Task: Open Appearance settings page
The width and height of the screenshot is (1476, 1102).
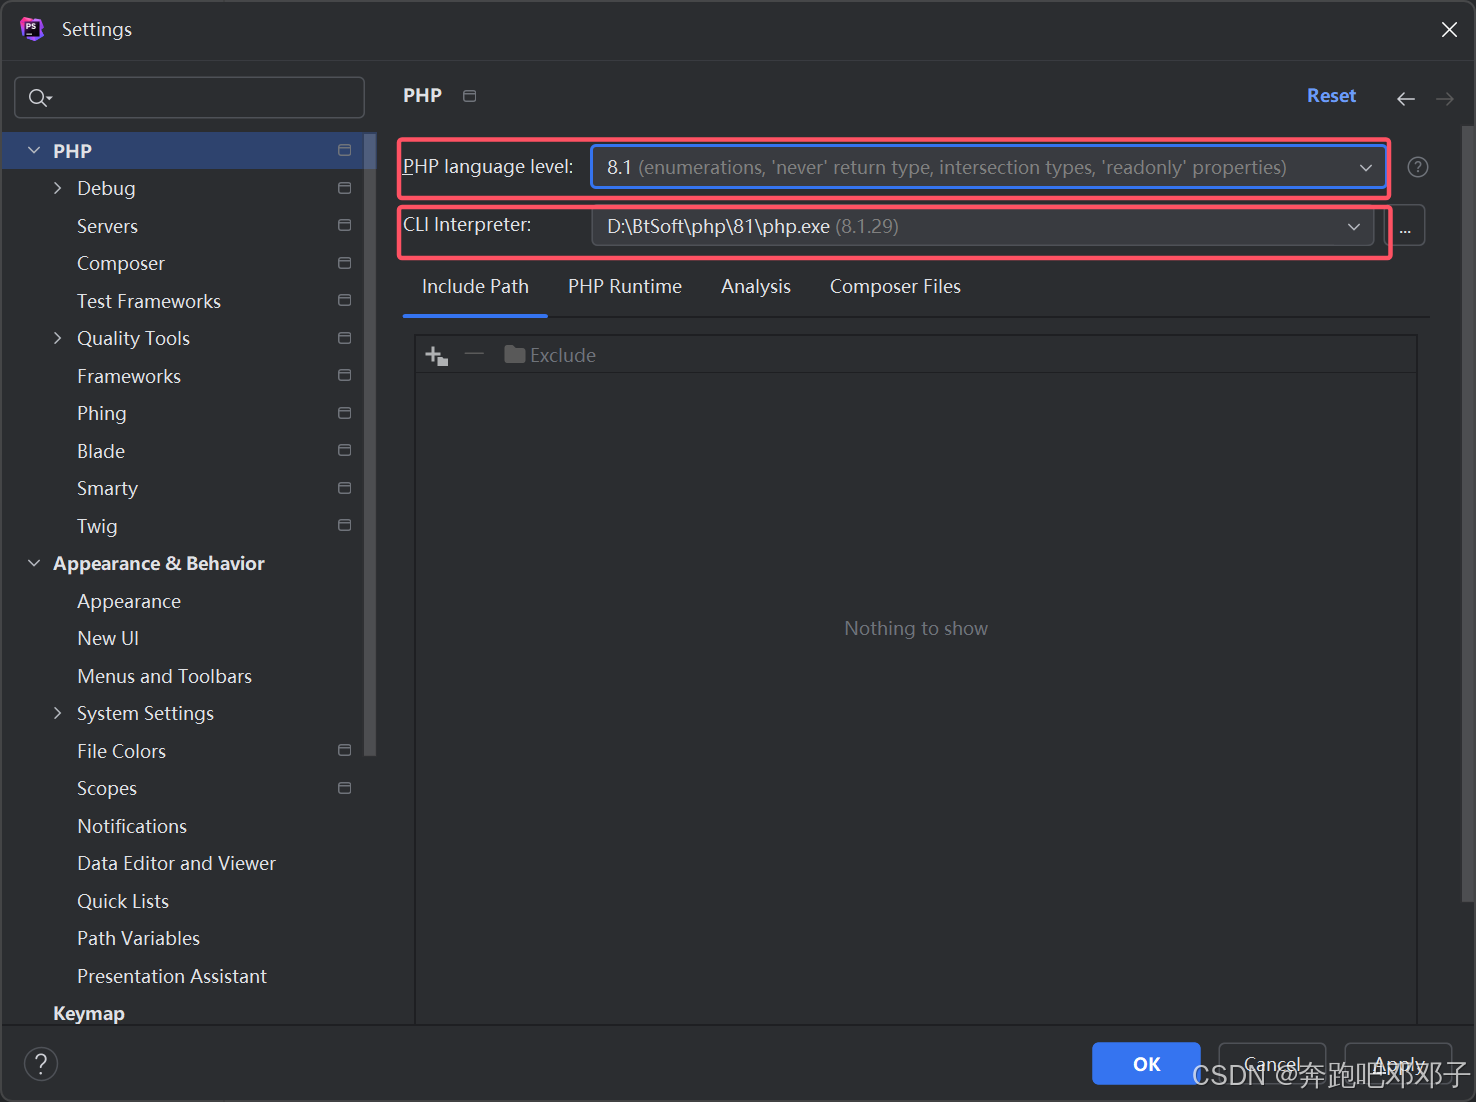Action: click(129, 601)
